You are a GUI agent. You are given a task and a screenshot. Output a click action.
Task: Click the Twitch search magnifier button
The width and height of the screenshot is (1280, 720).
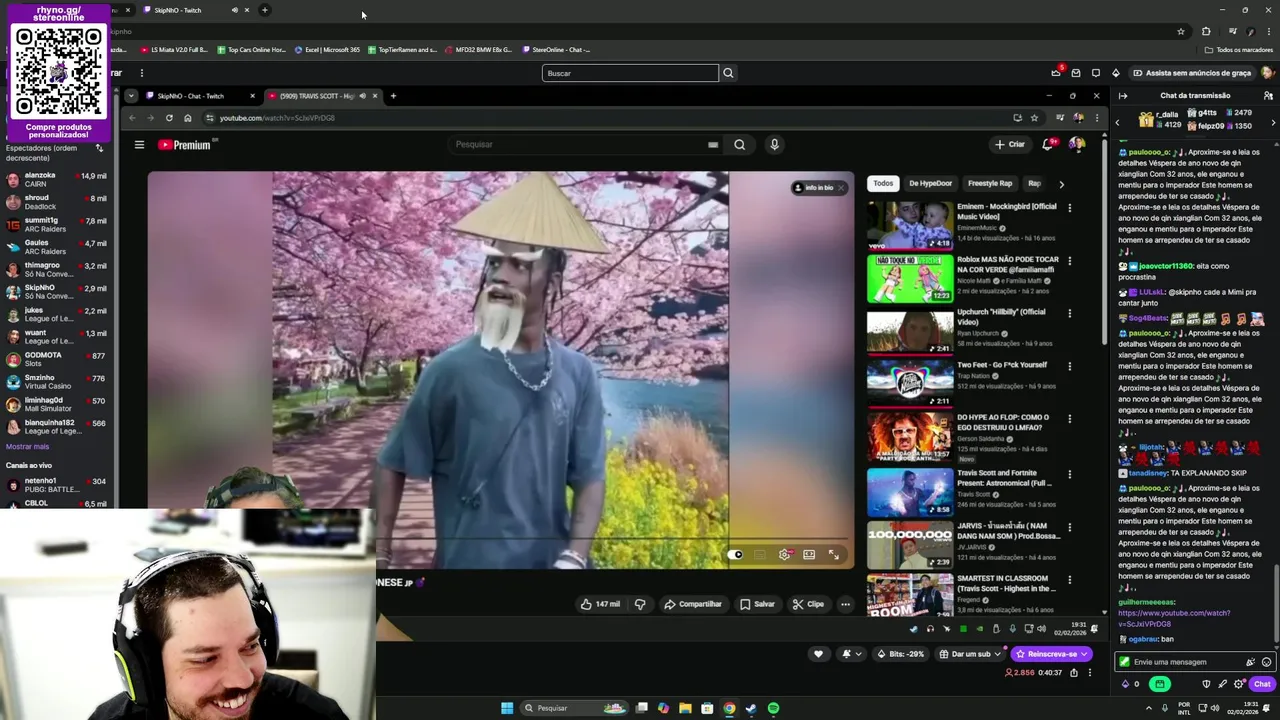coord(728,73)
